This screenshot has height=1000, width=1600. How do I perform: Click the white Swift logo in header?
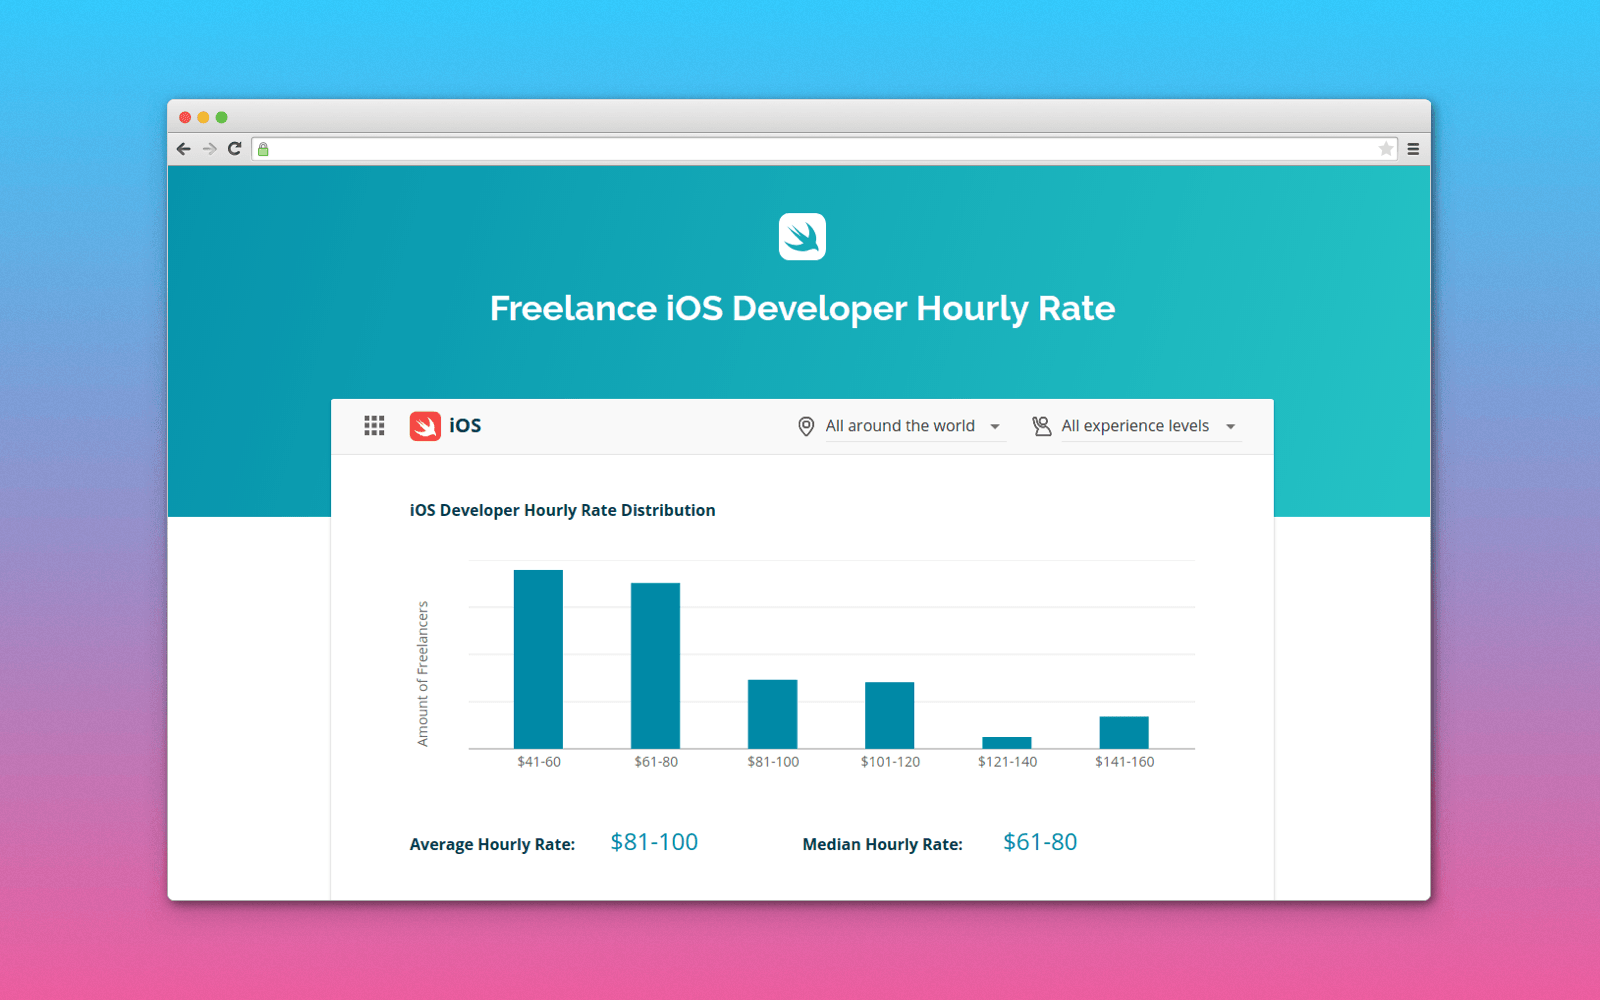coord(802,236)
